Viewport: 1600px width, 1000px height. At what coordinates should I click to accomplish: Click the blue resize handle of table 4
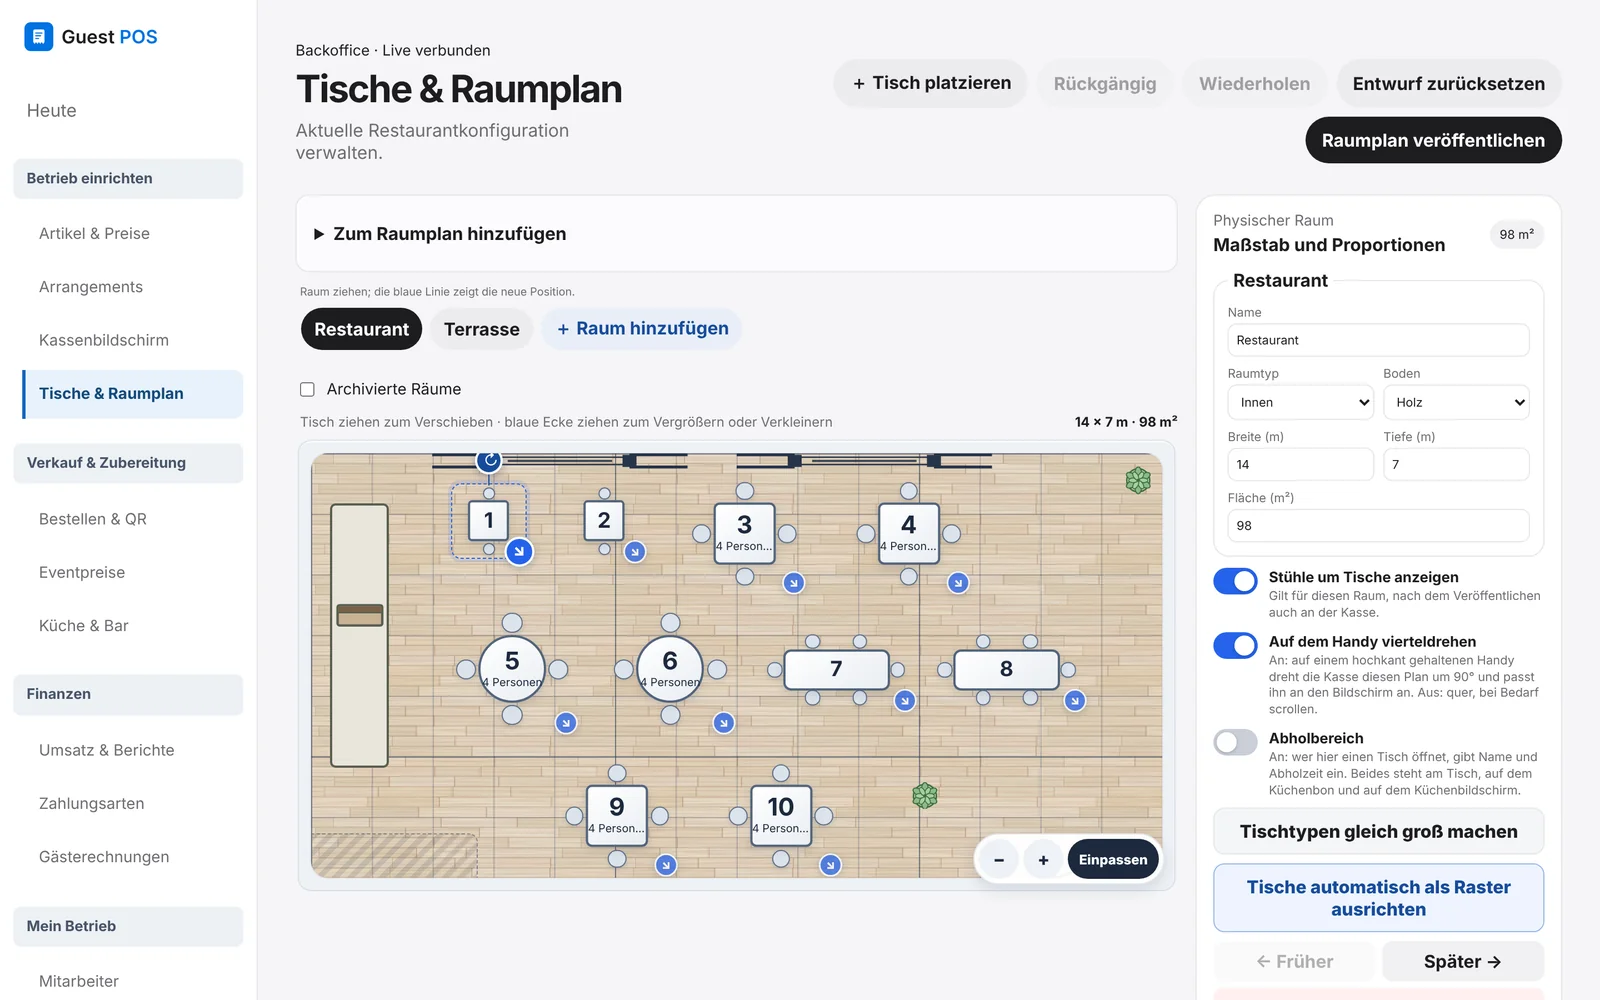tap(958, 583)
